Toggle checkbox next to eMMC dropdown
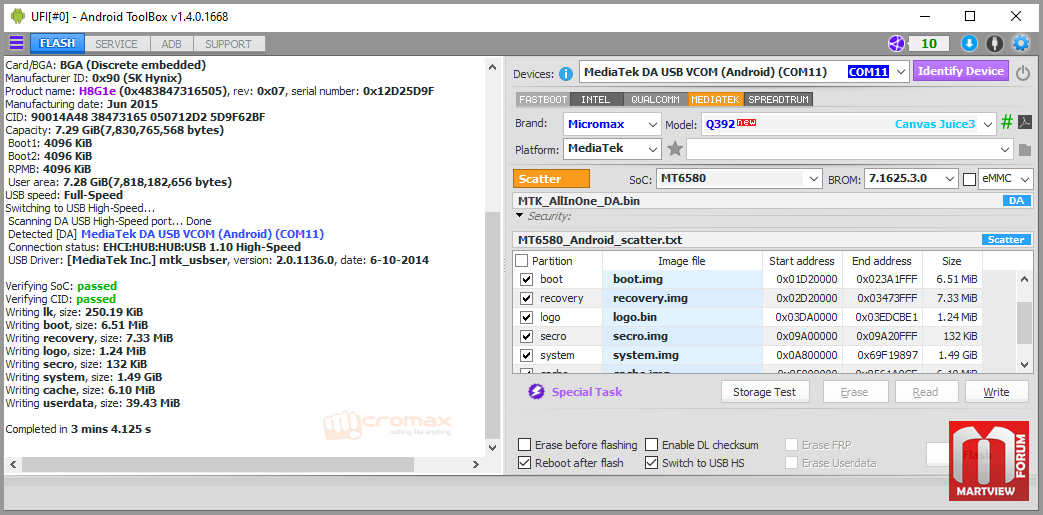Image resolution: width=1043 pixels, height=515 pixels. pyautogui.click(x=969, y=179)
